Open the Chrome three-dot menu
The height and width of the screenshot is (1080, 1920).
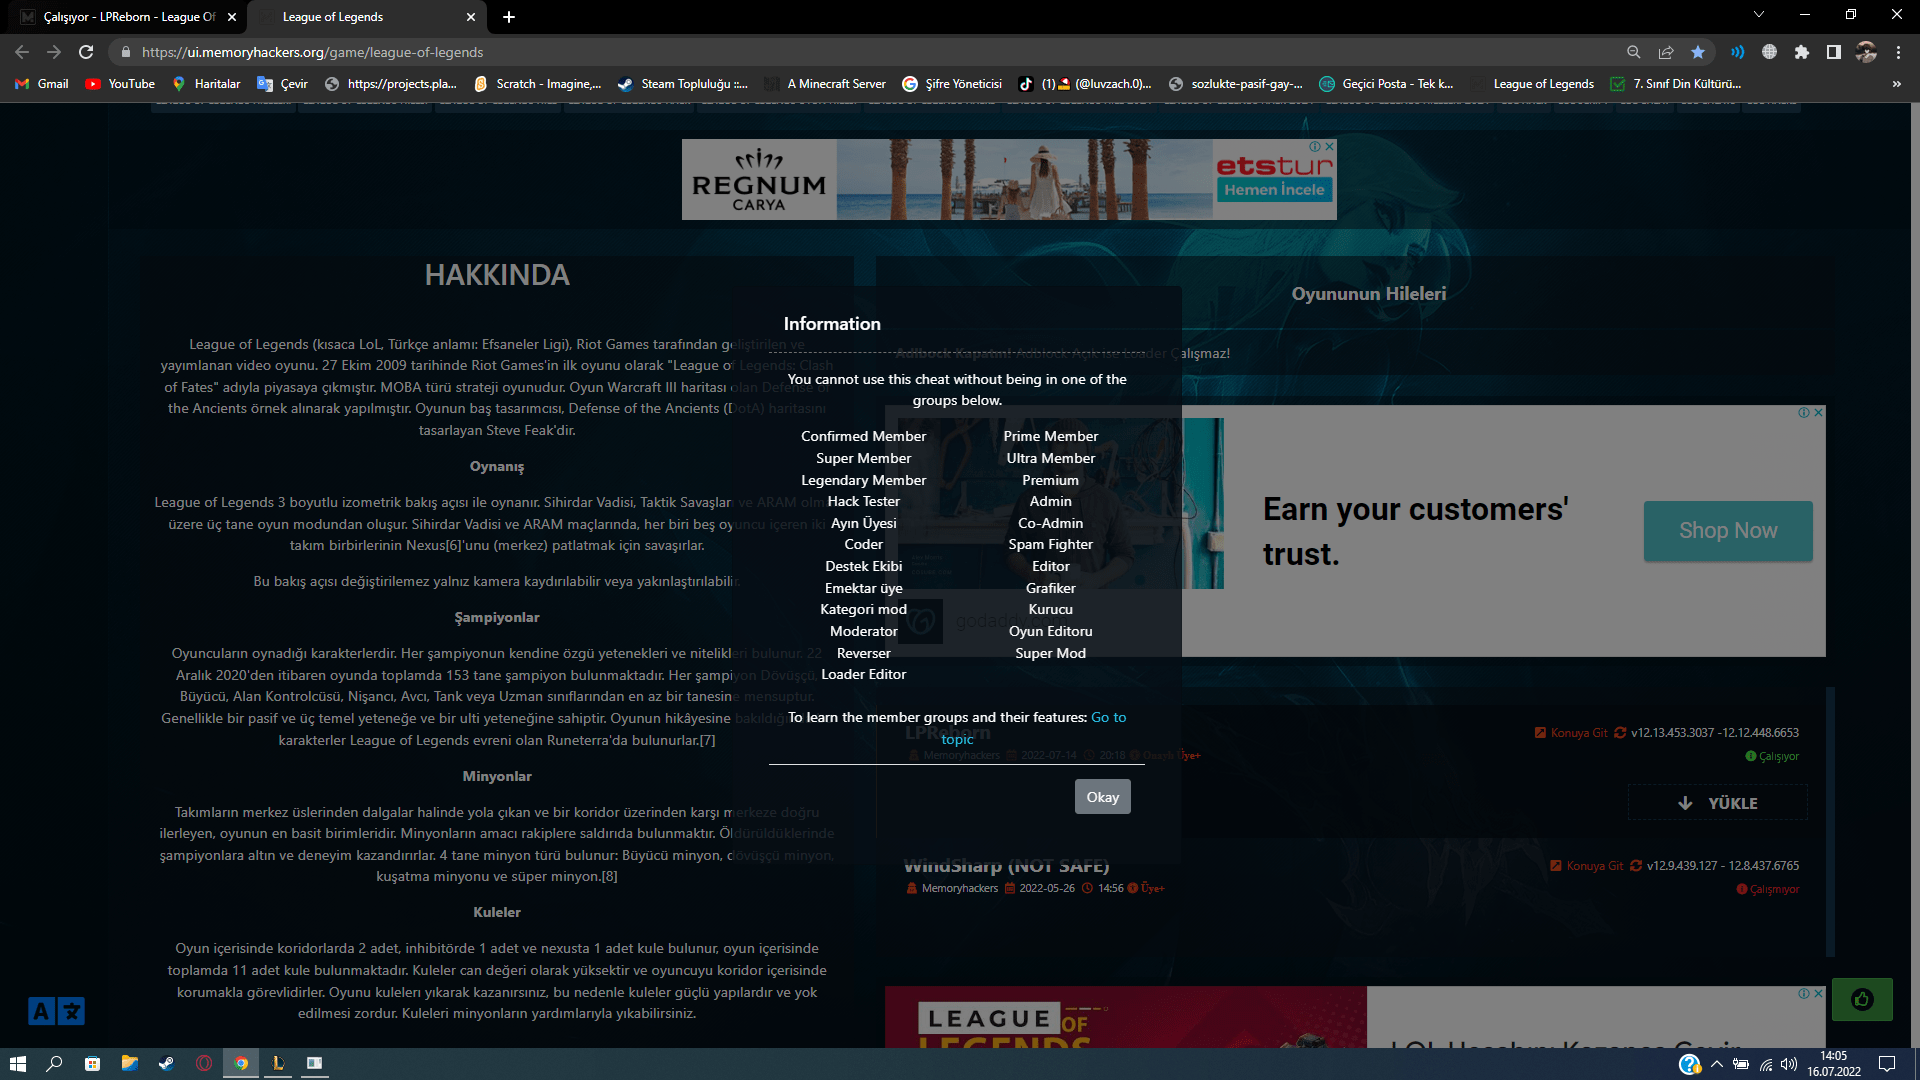(x=1898, y=52)
